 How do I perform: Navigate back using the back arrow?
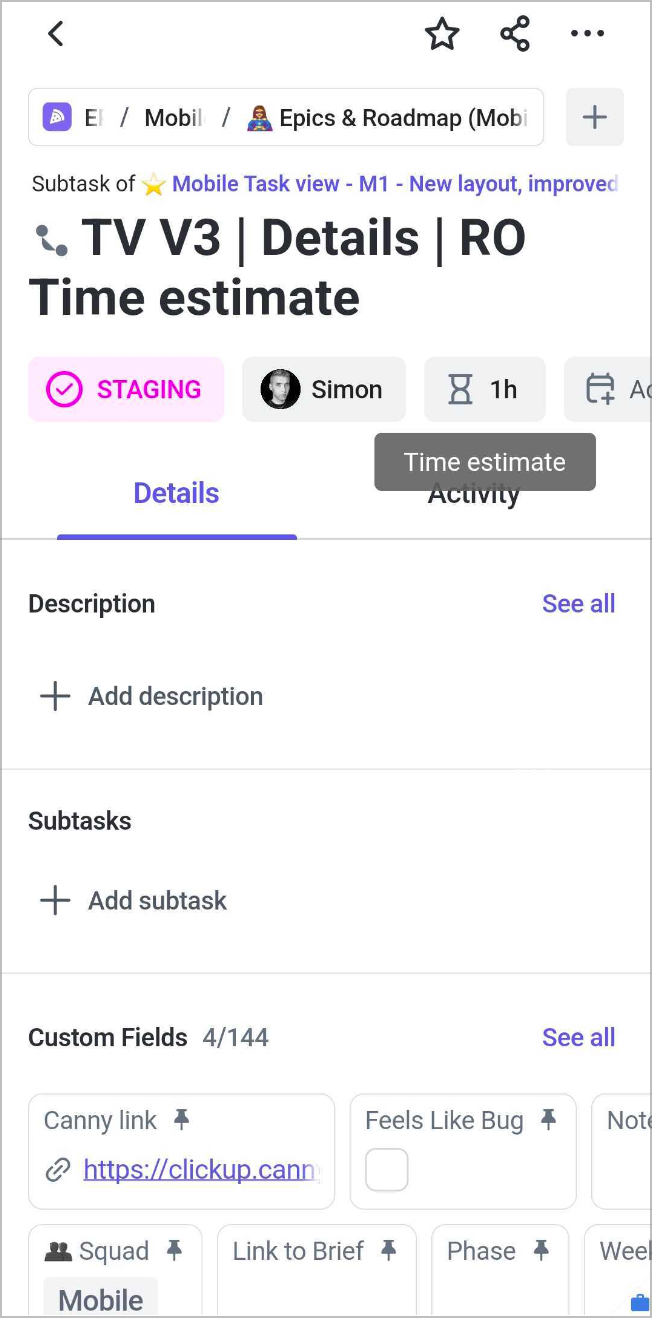pyautogui.click(x=55, y=33)
